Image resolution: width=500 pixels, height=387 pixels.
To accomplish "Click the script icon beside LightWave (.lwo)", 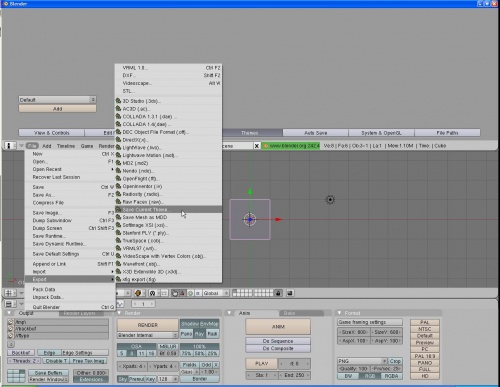I will (x=118, y=147).
